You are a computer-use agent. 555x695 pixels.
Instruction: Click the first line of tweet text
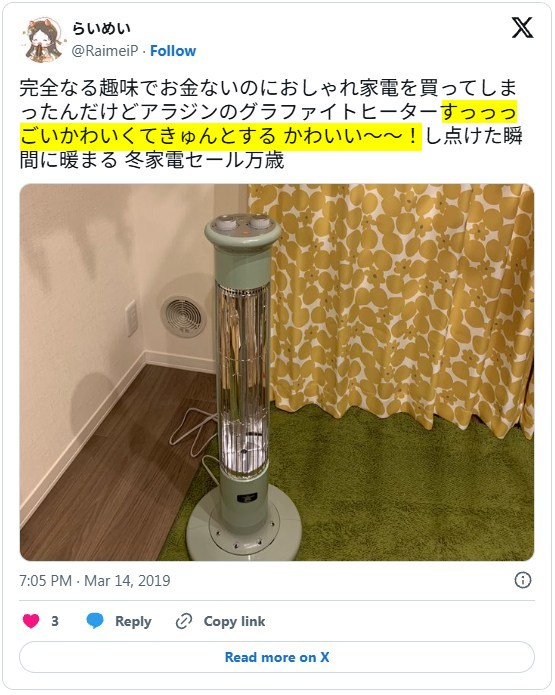tap(268, 88)
